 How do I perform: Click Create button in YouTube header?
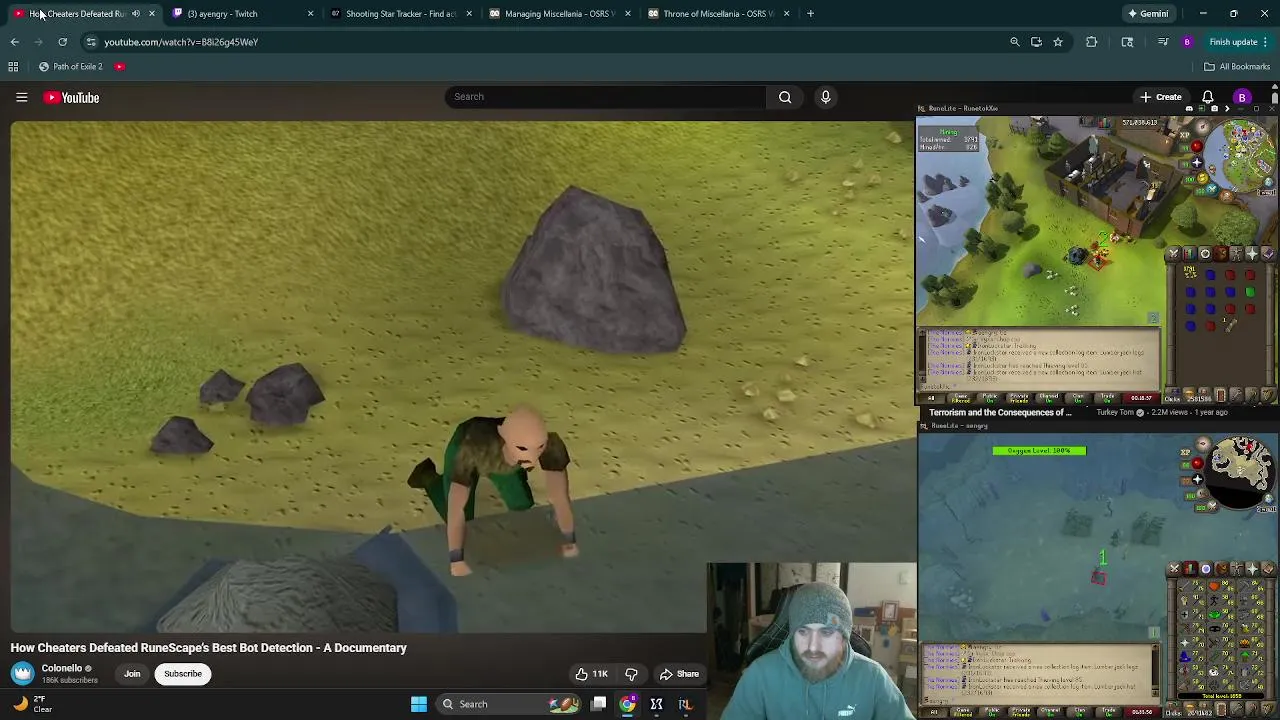(1160, 97)
